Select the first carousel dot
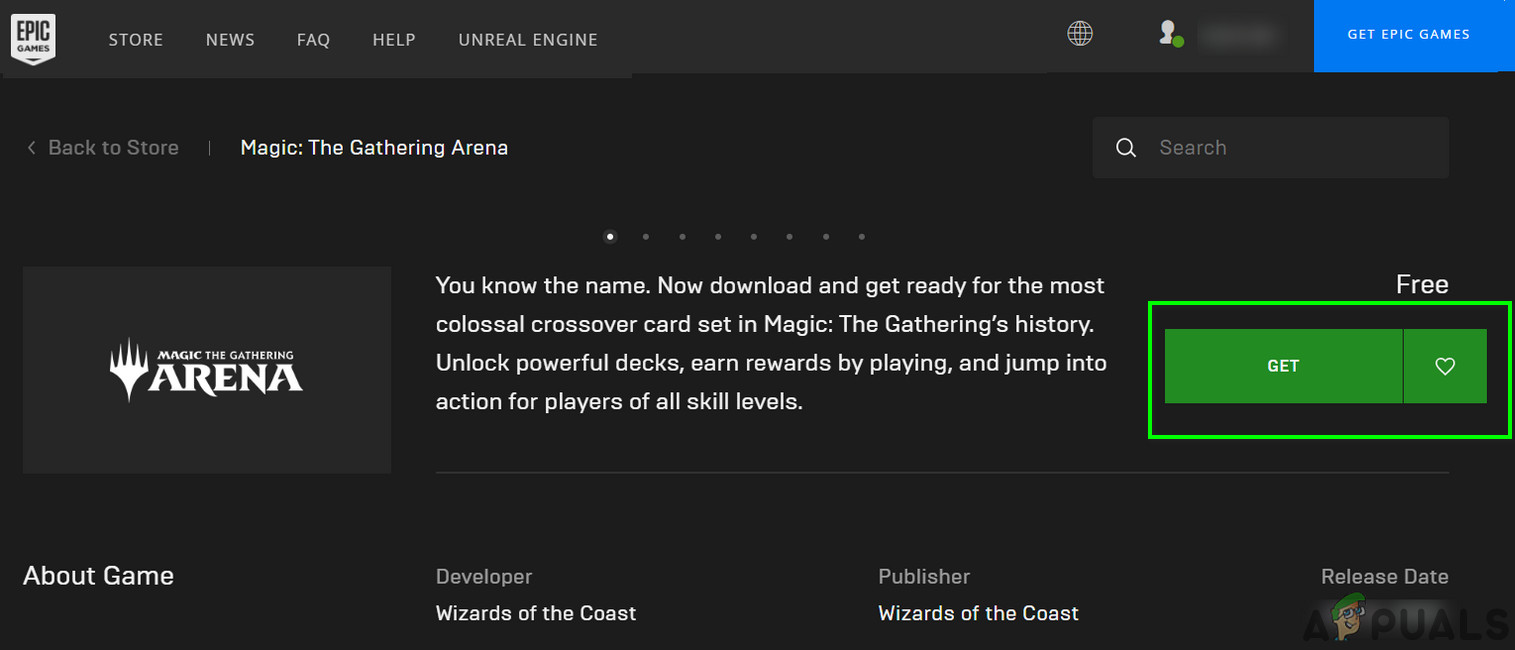The height and width of the screenshot is (650, 1515). click(x=610, y=237)
